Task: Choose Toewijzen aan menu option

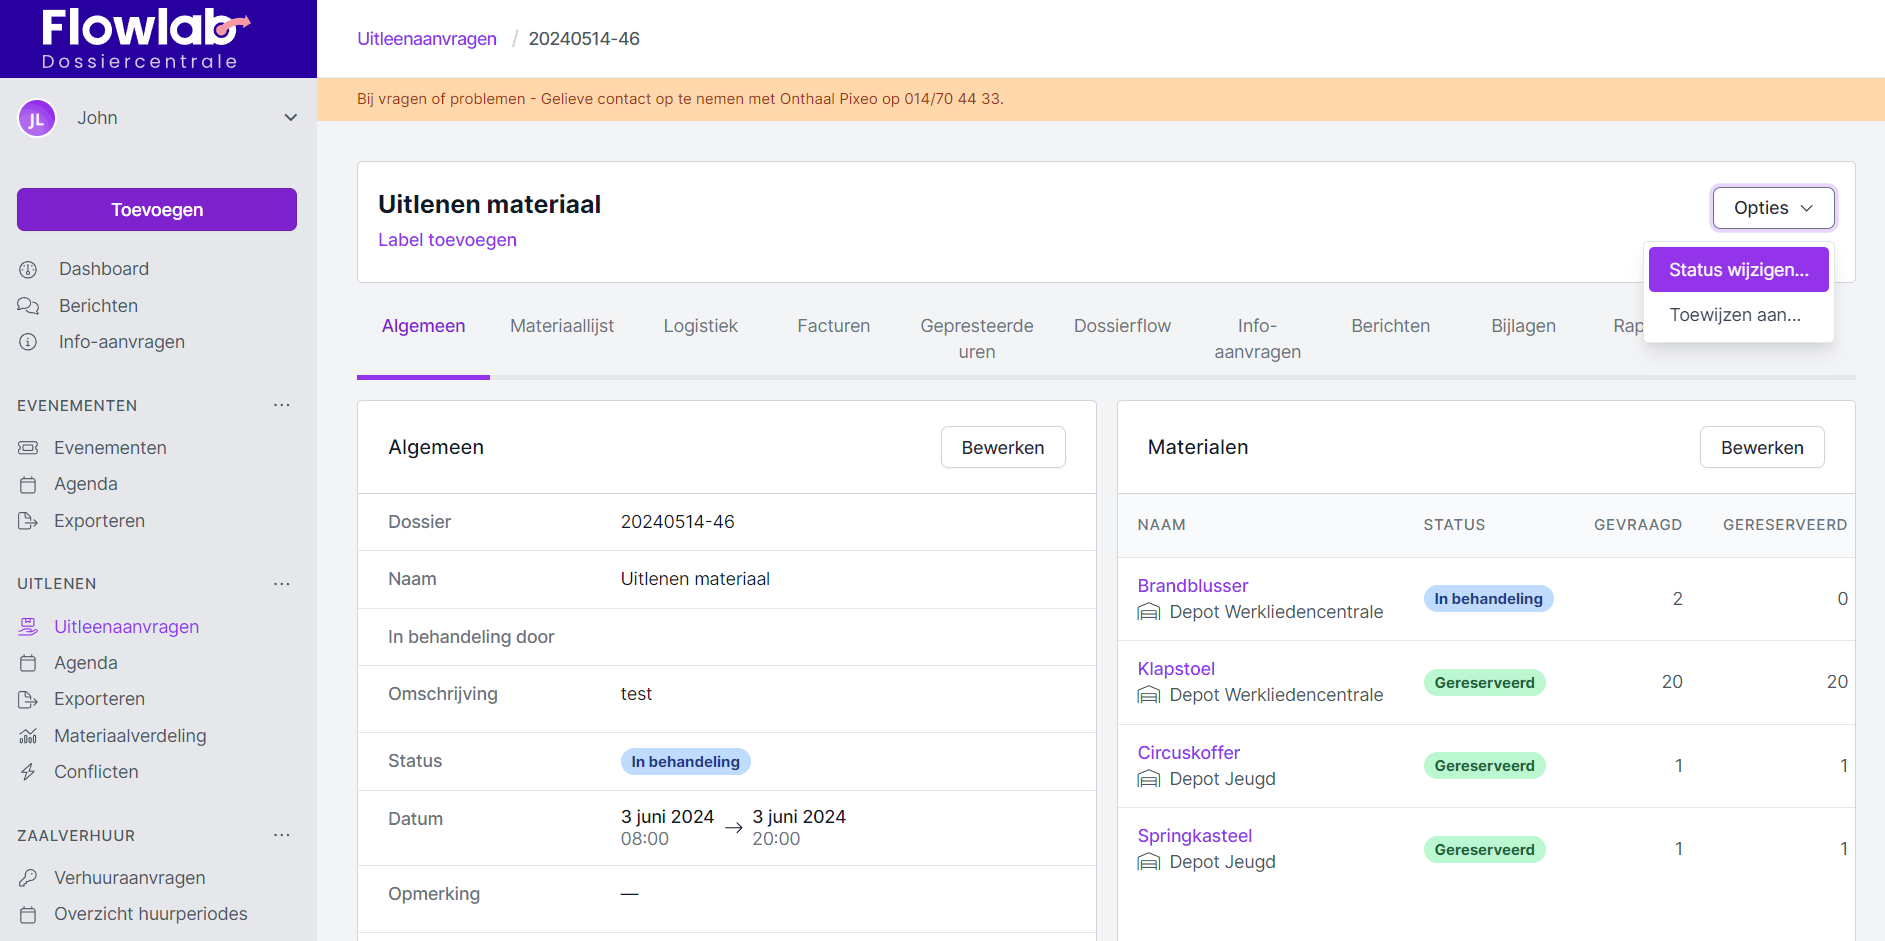Action: 1735,315
